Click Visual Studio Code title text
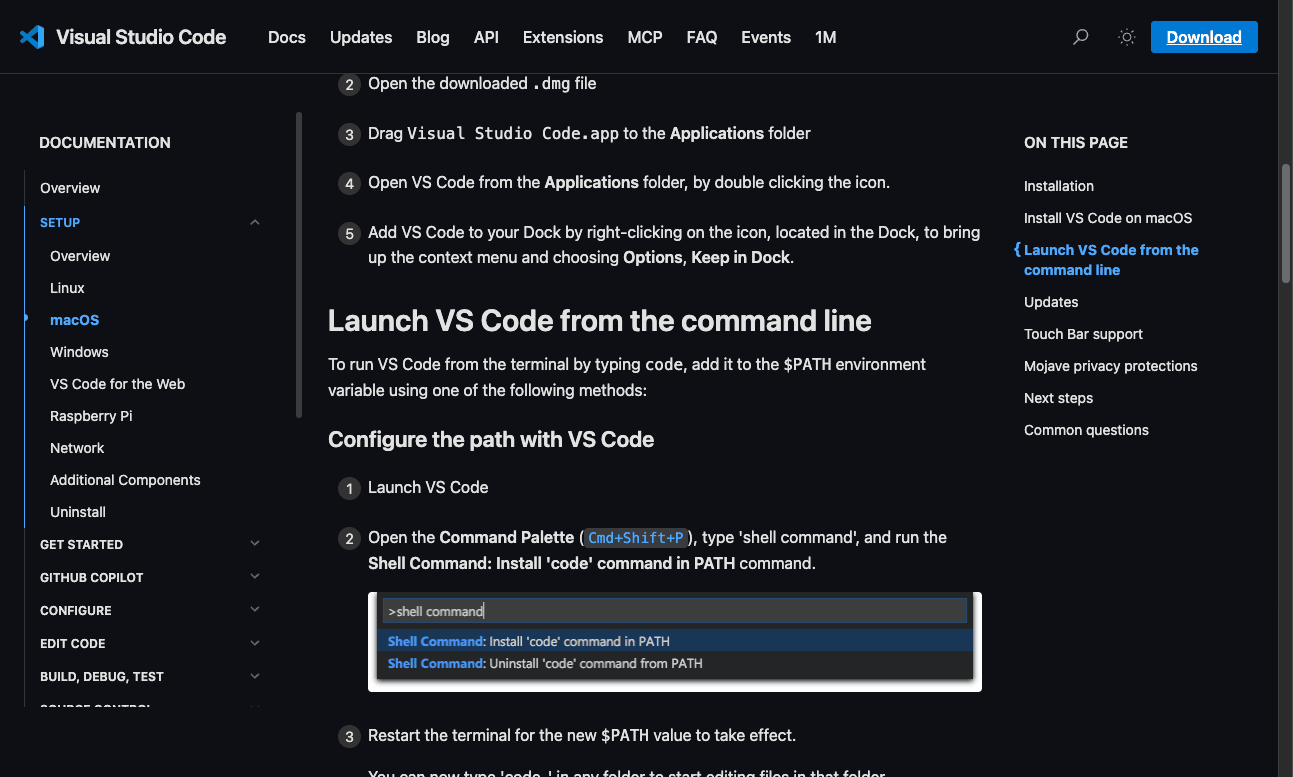The height and width of the screenshot is (777, 1293). click(x=141, y=37)
